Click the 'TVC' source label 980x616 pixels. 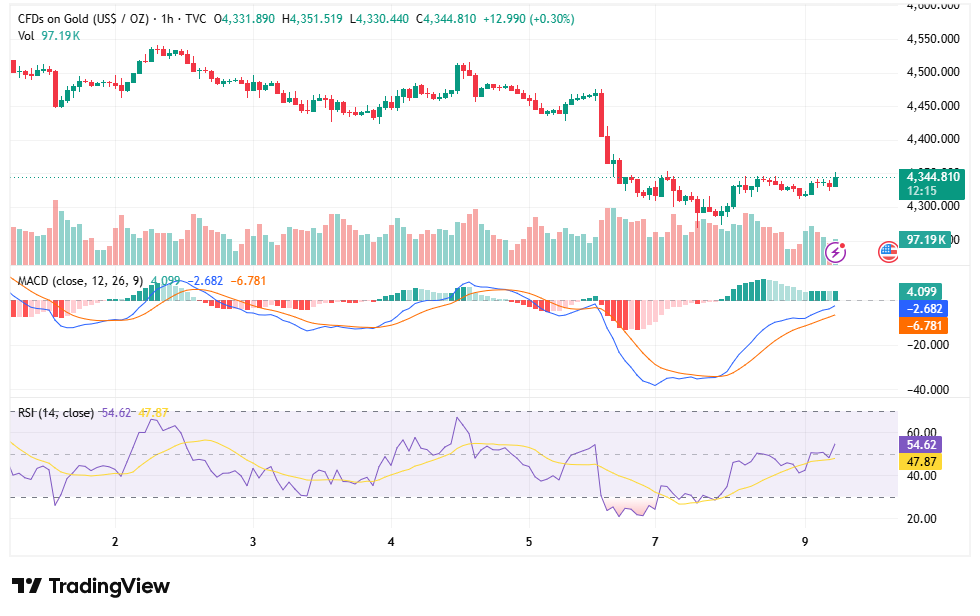pyautogui.click(x=196, y=19)
